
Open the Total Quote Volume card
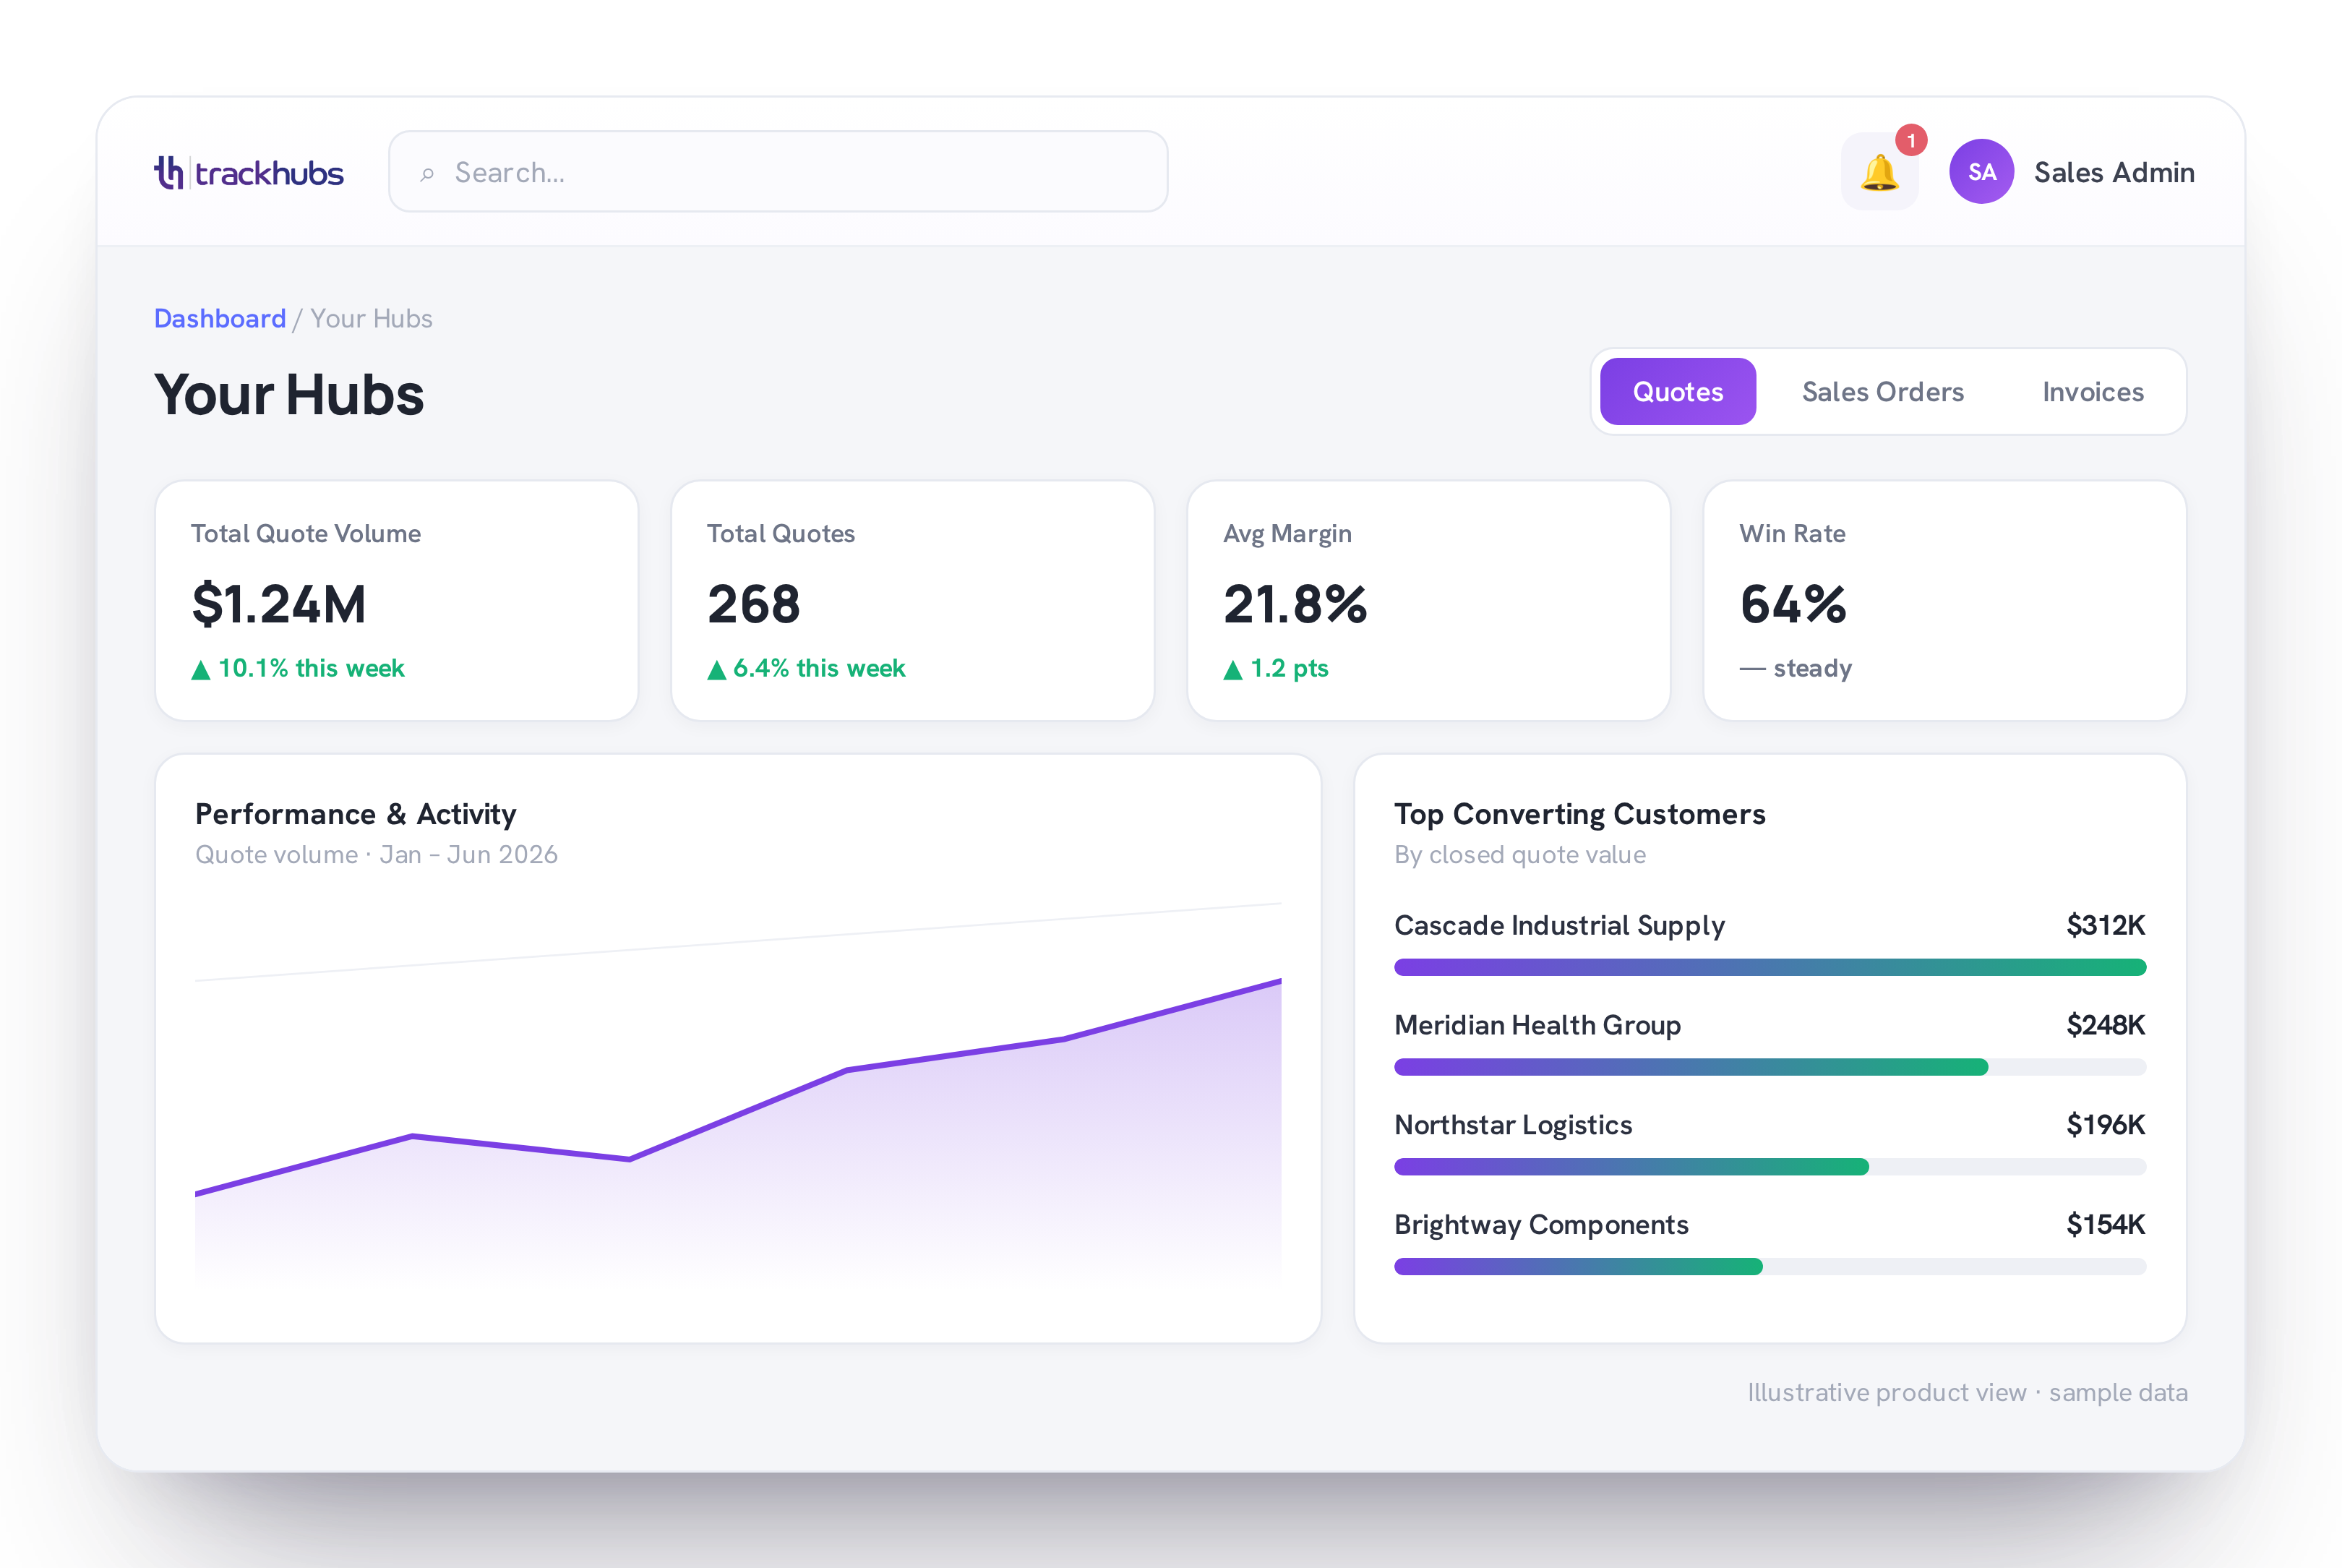point(397,600)
